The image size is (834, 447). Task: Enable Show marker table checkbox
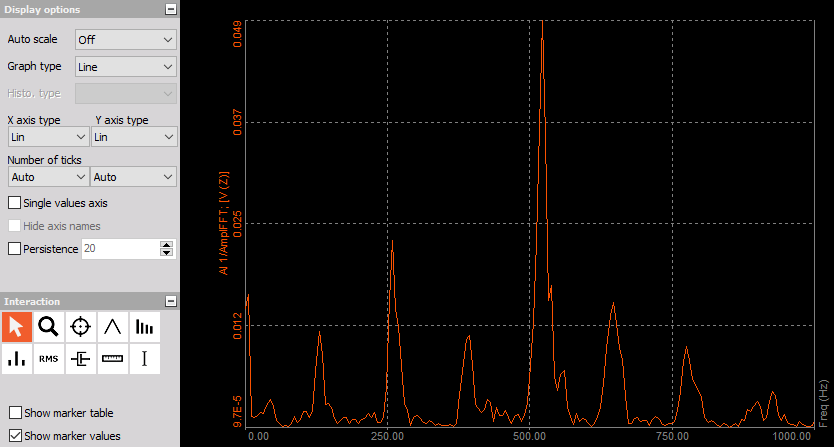click(x=15, y=412)
